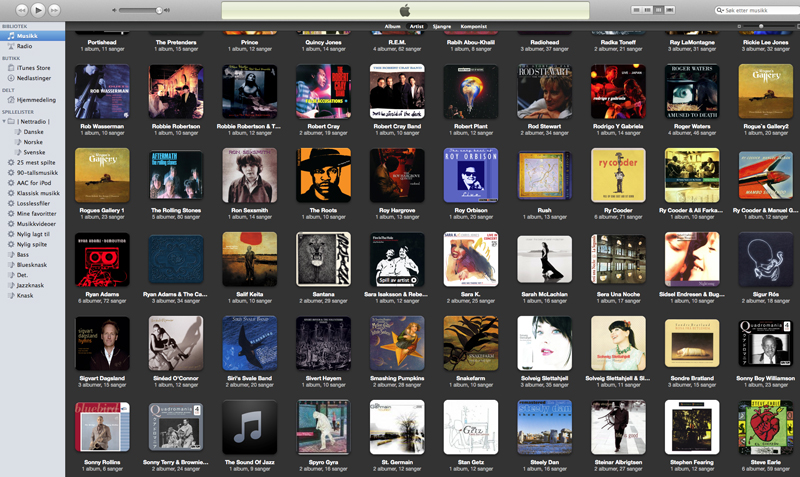This screenshot has height=477, width=800.
Task: Open Nedlastinger downloads item
Action: click(x=32, y=78)
